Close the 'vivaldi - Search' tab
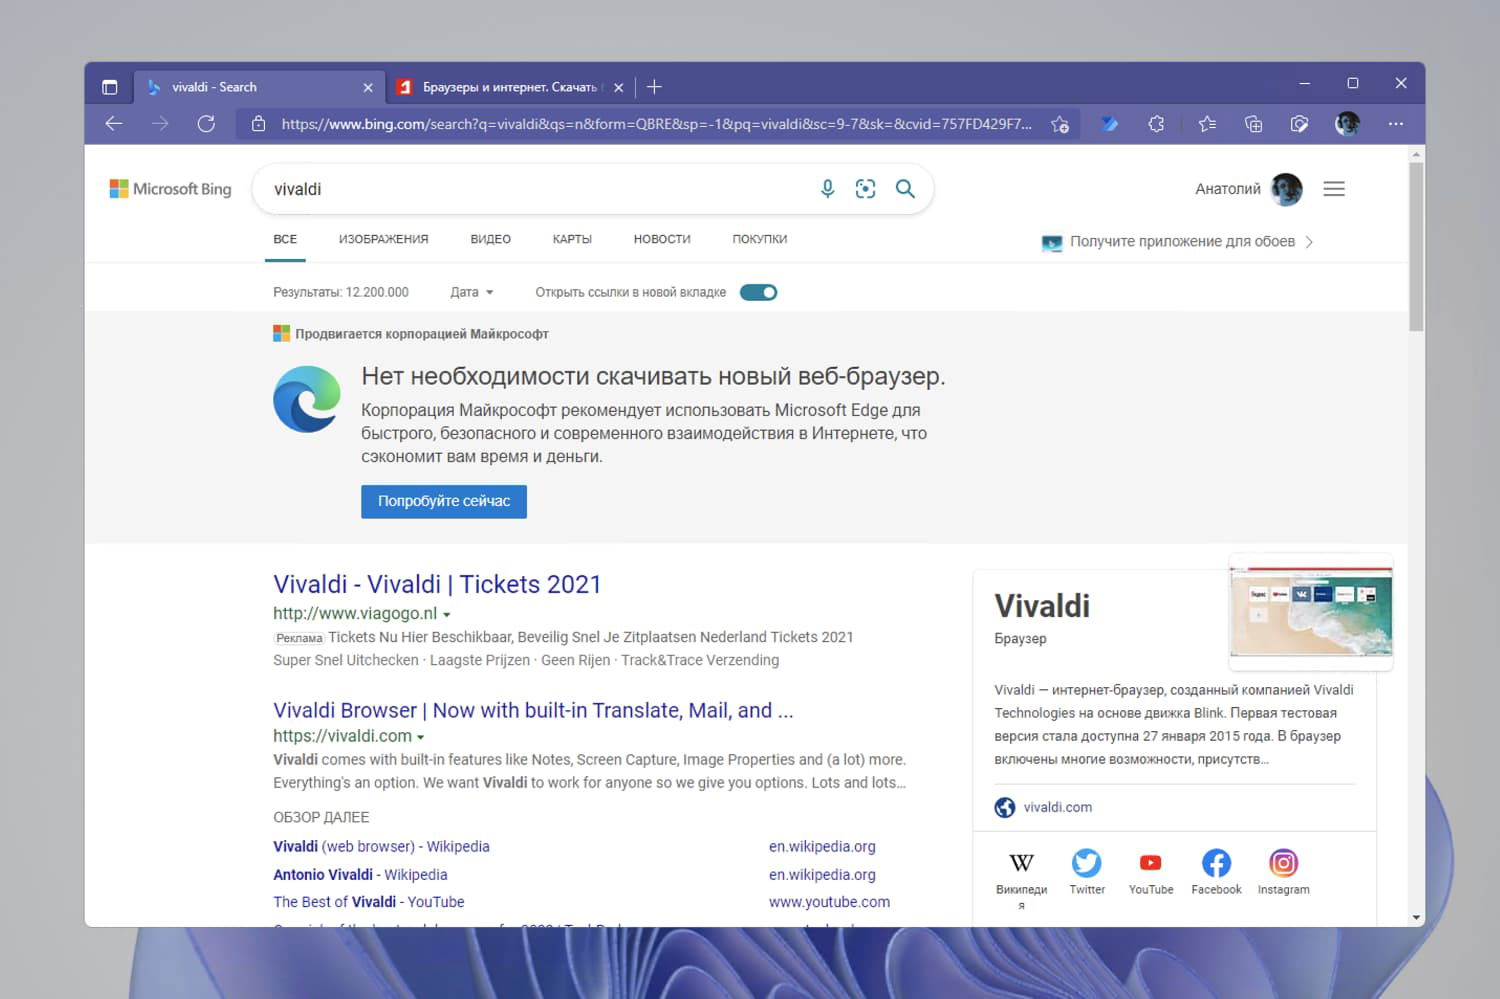 [x=368, y=88]
